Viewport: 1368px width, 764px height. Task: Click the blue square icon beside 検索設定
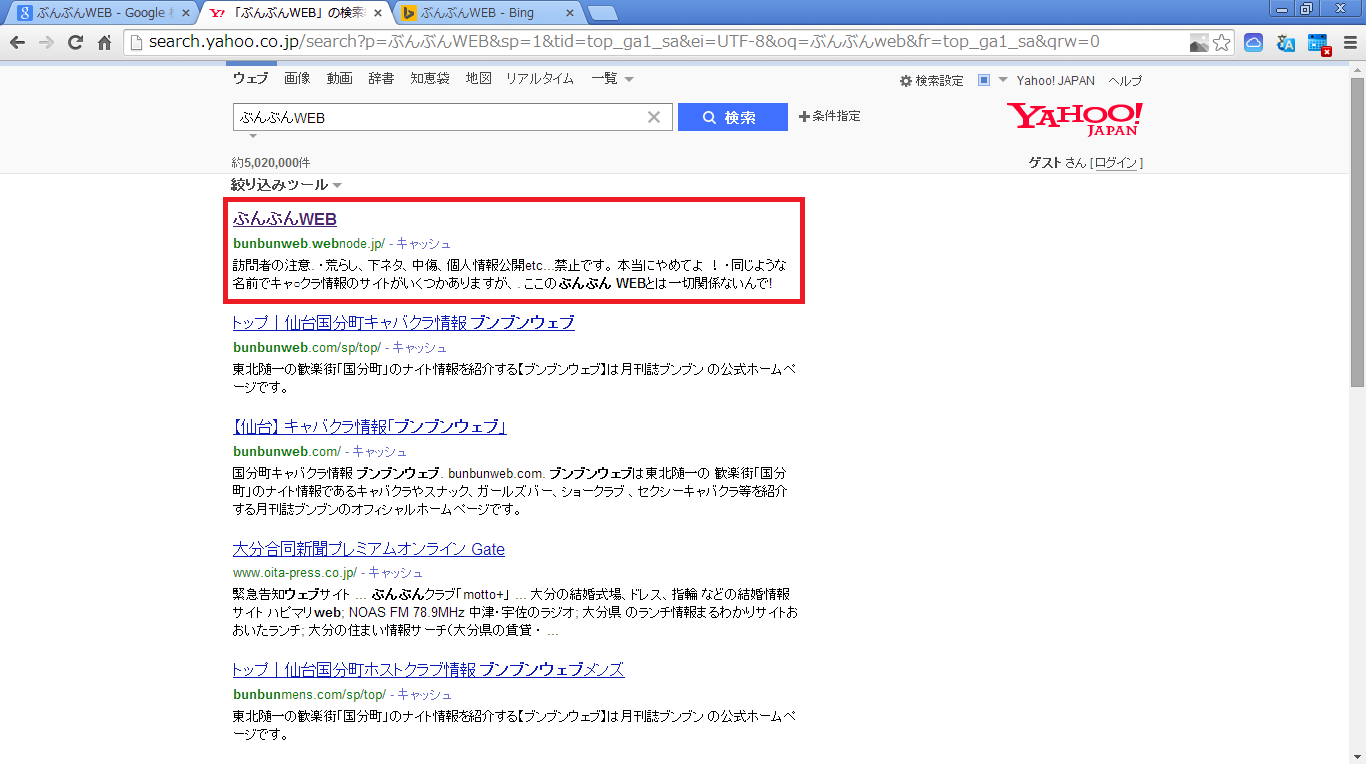[984, 80]
